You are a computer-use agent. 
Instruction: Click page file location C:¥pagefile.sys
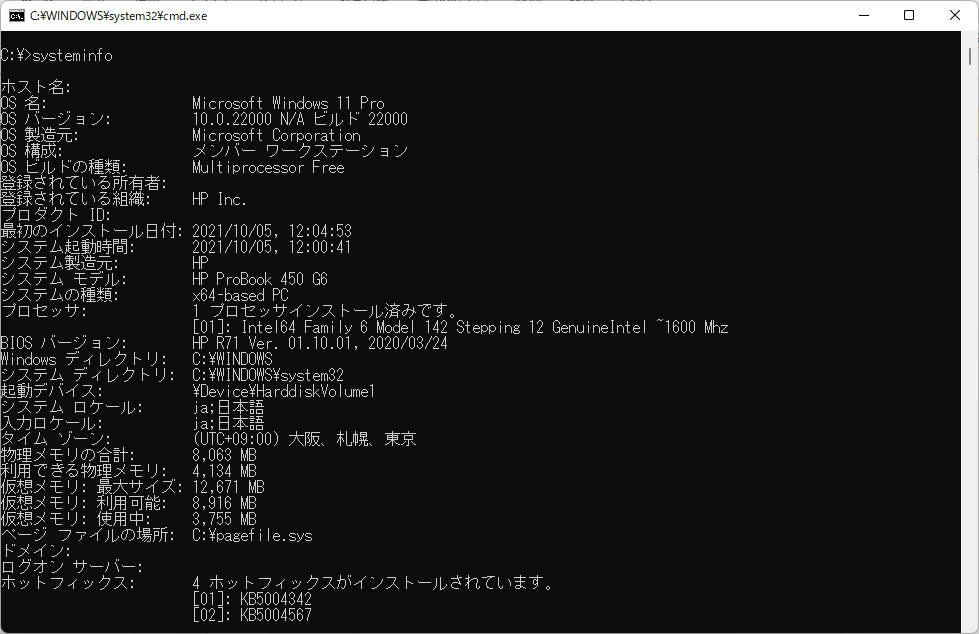pos(252,535)
